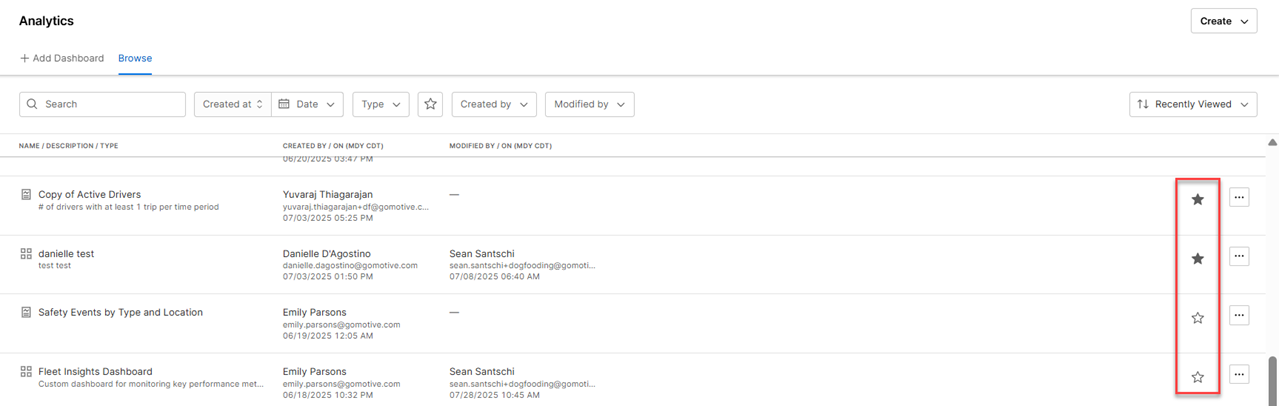1279x406 pixels.
Task: Open the ellipsis menu for danielle test
Action: [1239, 257]
